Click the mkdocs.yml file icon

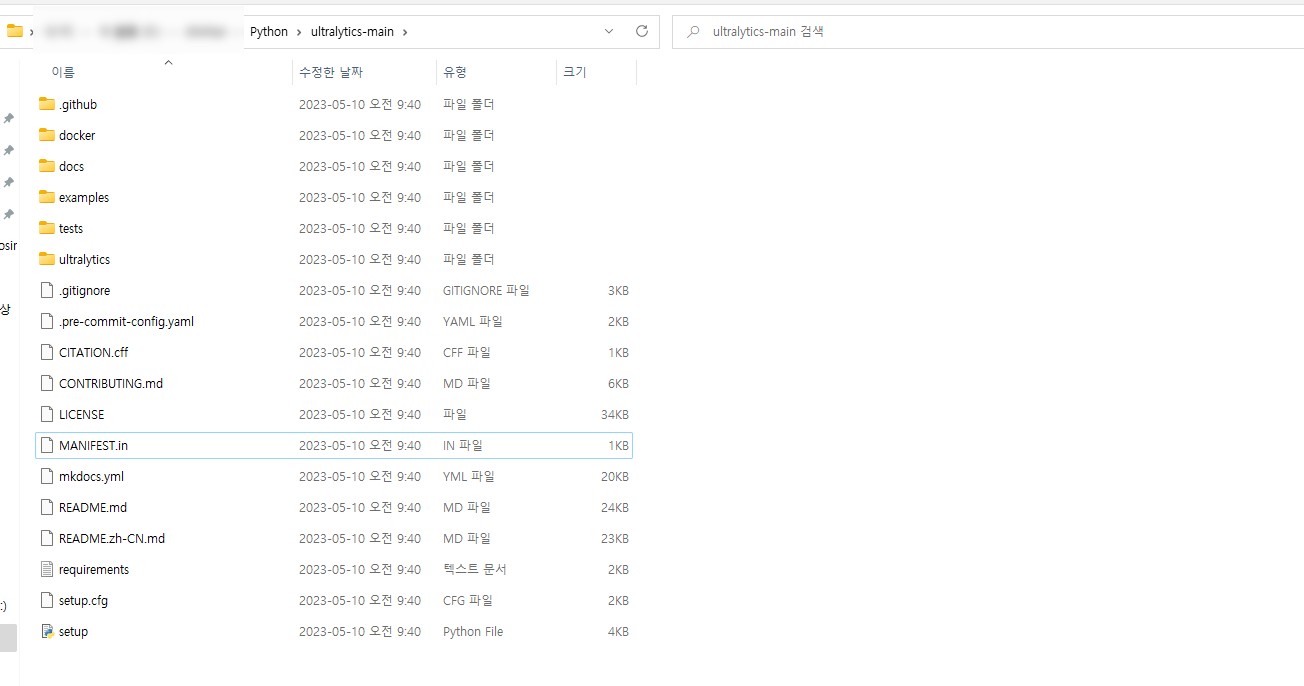pyautogui.click(x=46, y=476)
